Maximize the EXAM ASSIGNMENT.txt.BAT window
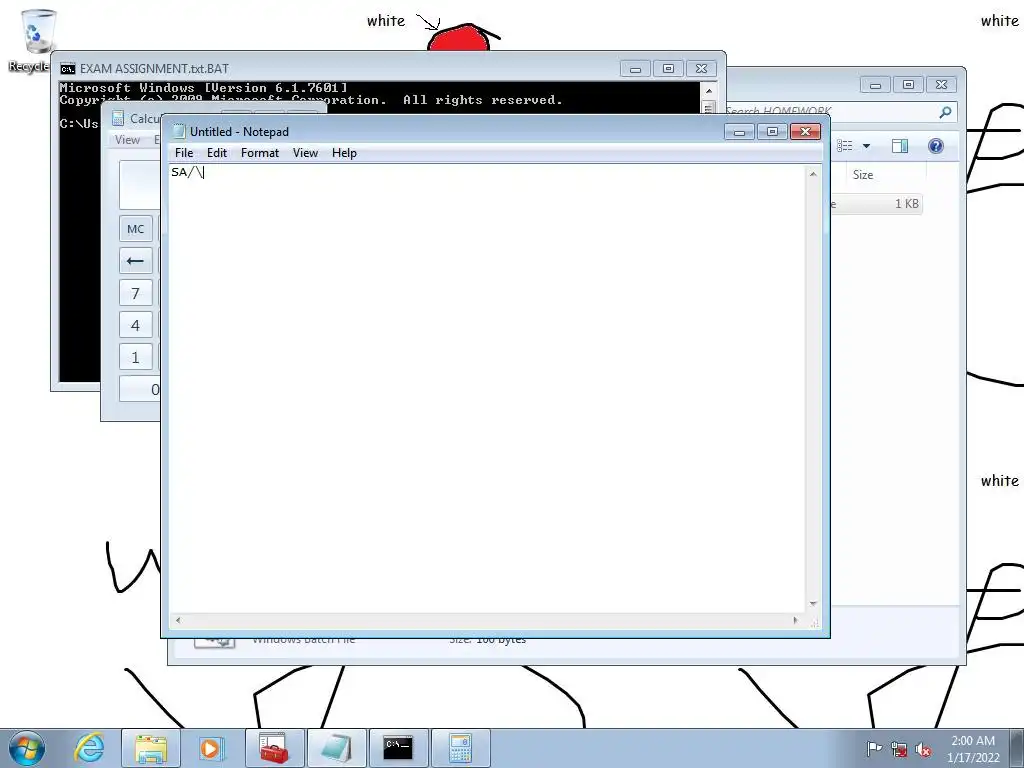This screenshot has height=768, width=1024. pyautogui.click(x=668, y=69)
